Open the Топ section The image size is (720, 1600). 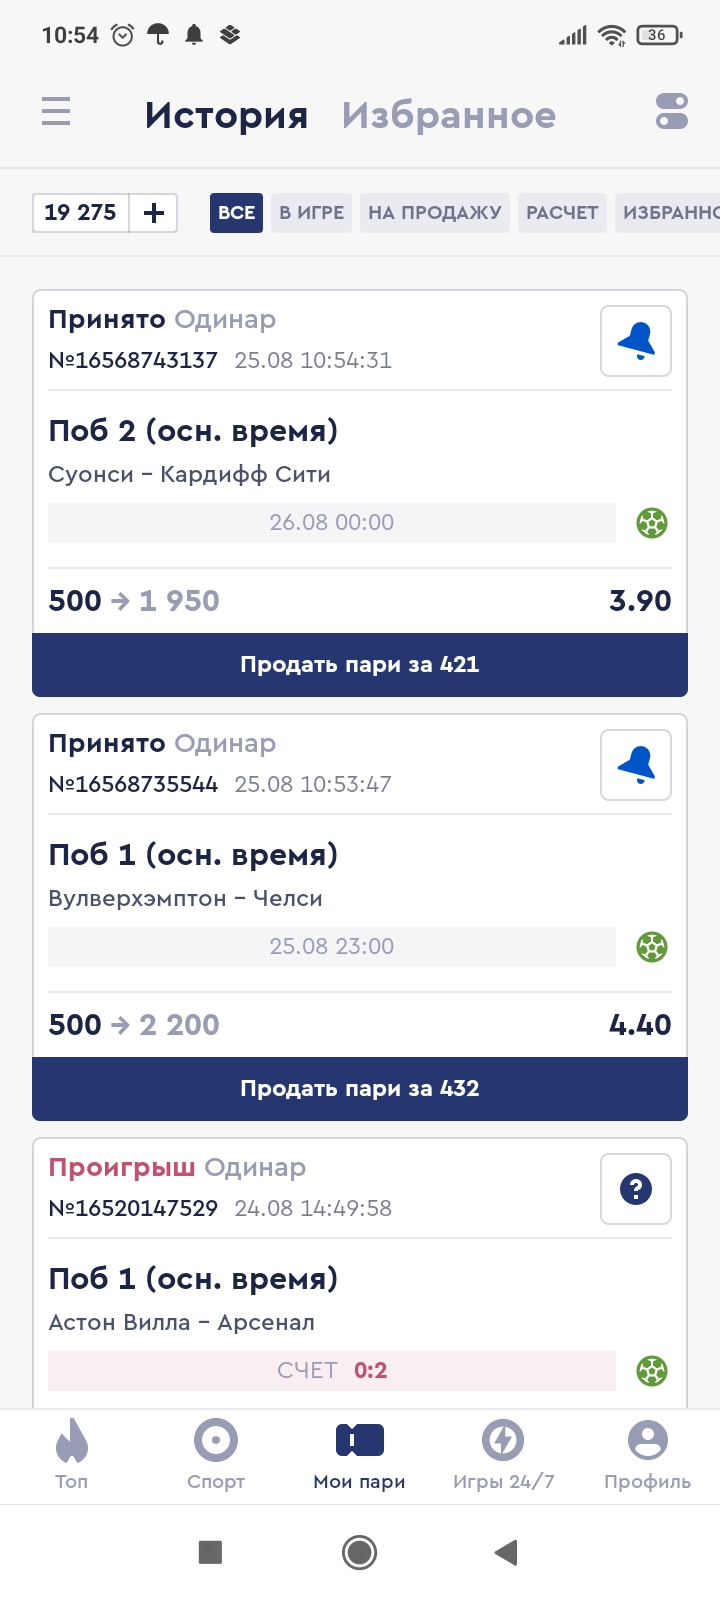point(72,1455)
